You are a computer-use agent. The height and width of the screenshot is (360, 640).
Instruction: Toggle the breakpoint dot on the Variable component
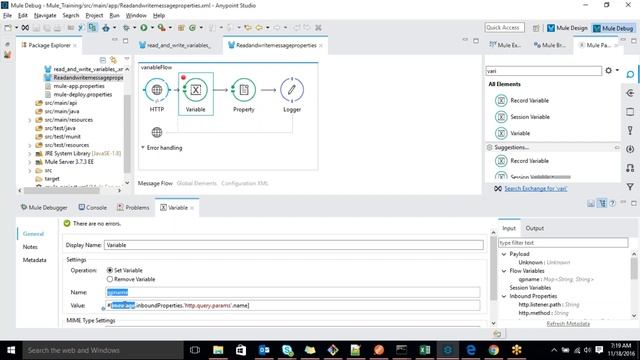[x=183, y=77]
